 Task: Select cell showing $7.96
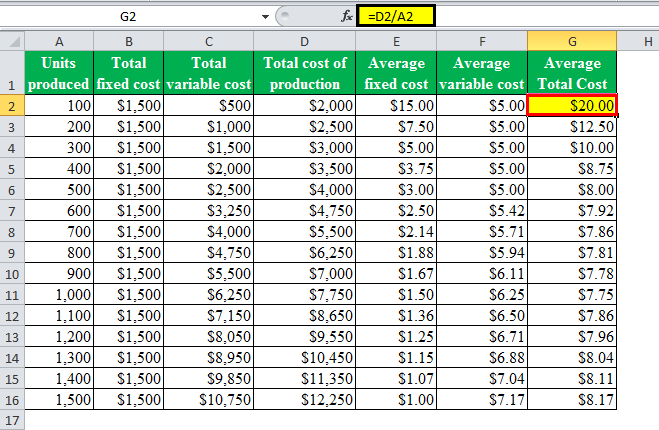572,336
